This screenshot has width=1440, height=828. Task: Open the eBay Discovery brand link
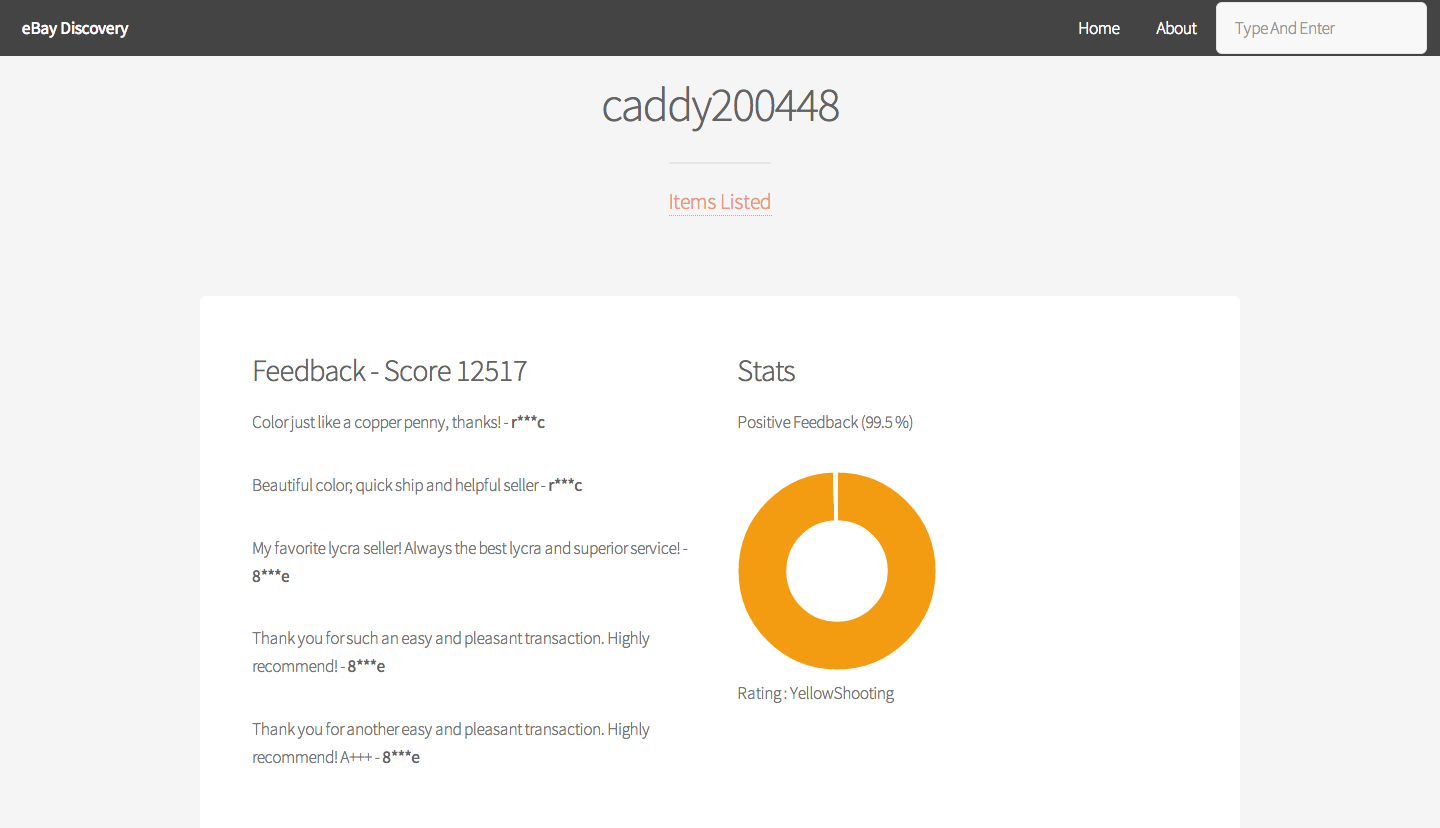point(75,28)
